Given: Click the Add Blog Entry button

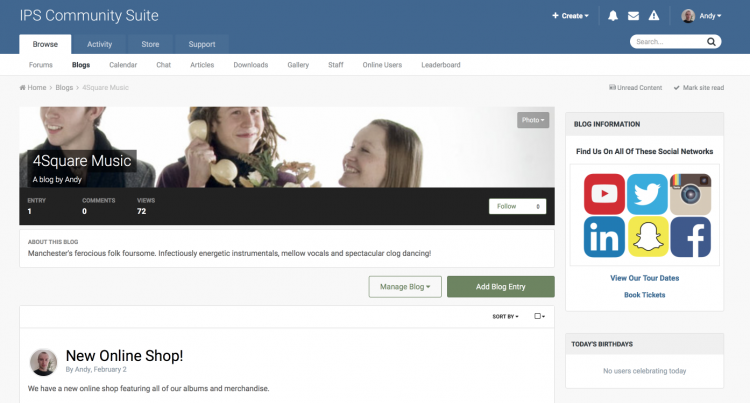Looking at the screenshot, I should coord(501,286).
